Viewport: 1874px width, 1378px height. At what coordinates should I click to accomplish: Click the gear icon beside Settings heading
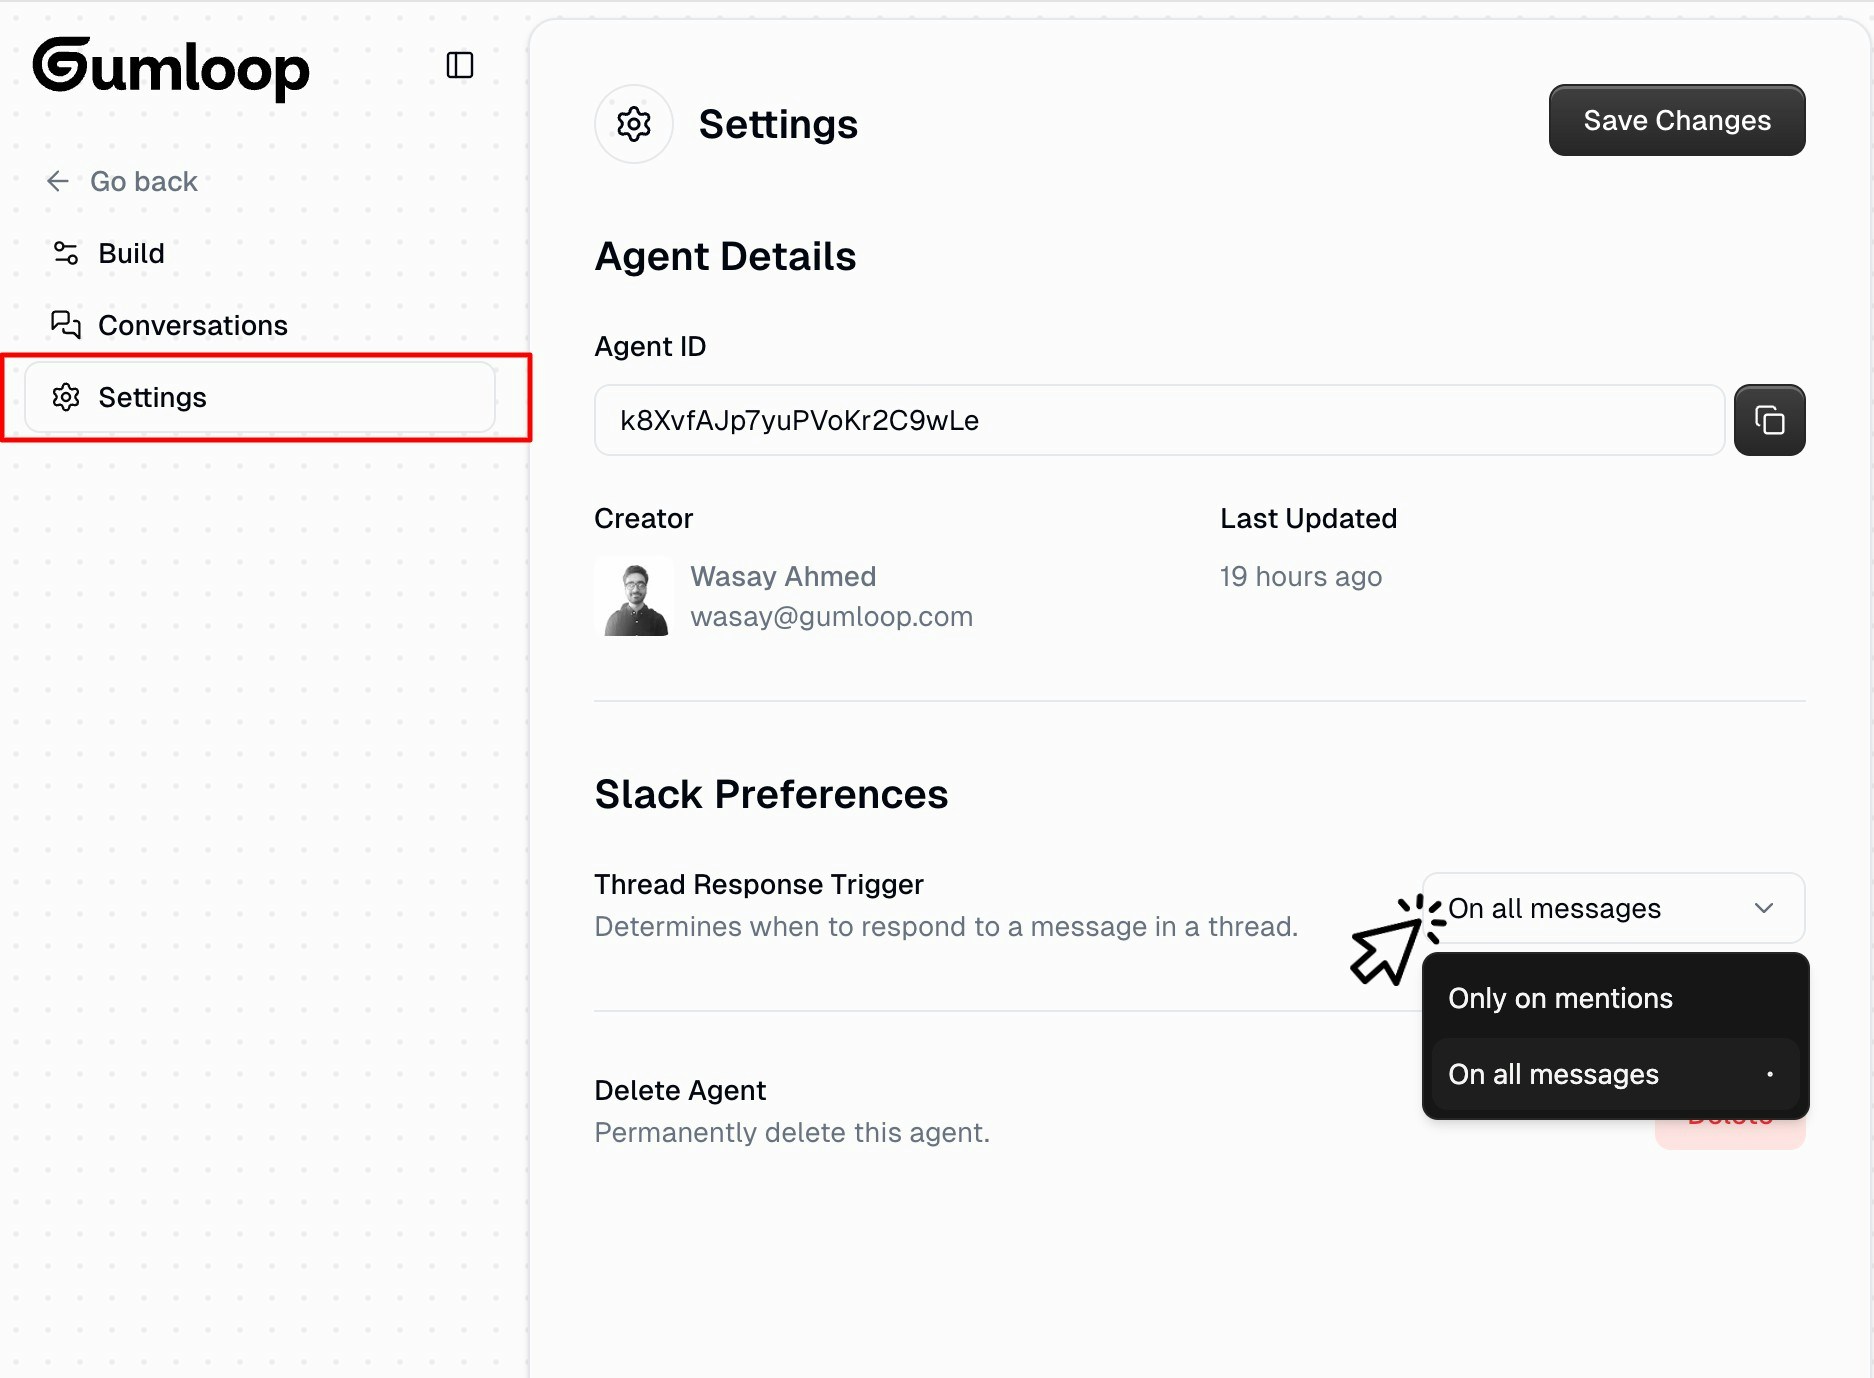pos(634,124)
